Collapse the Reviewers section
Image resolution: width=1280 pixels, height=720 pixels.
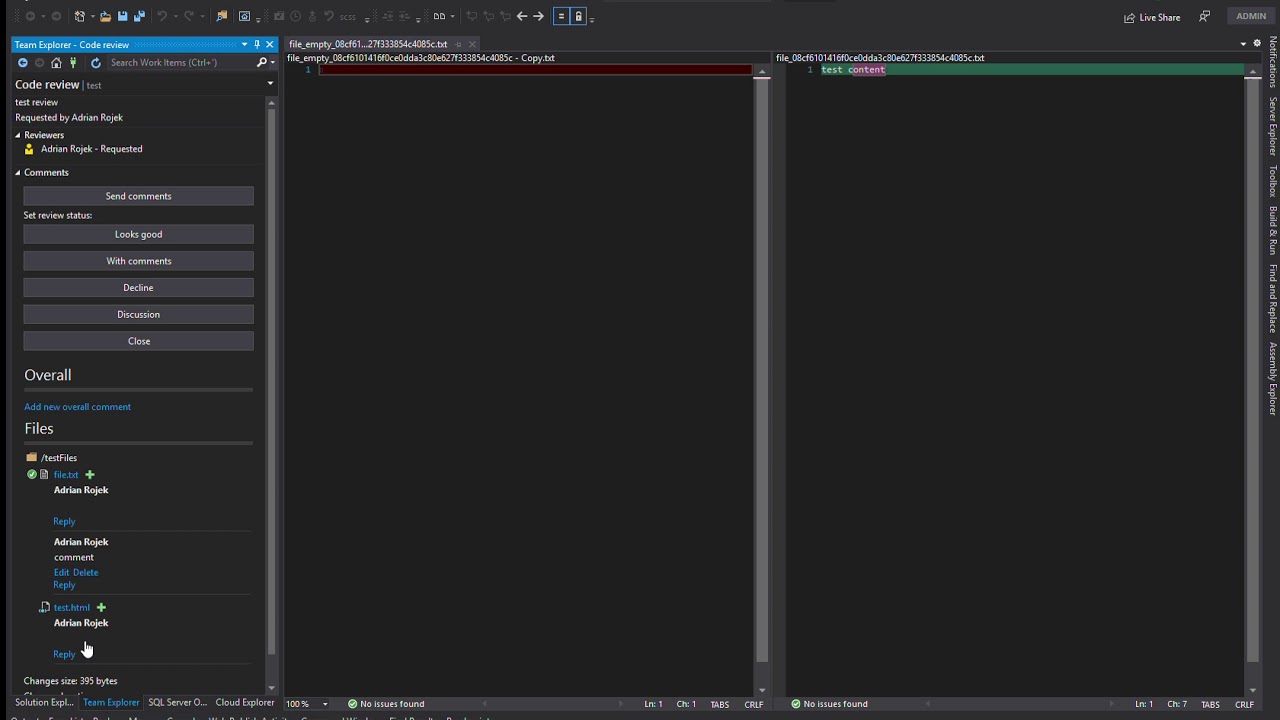point(17,135)
